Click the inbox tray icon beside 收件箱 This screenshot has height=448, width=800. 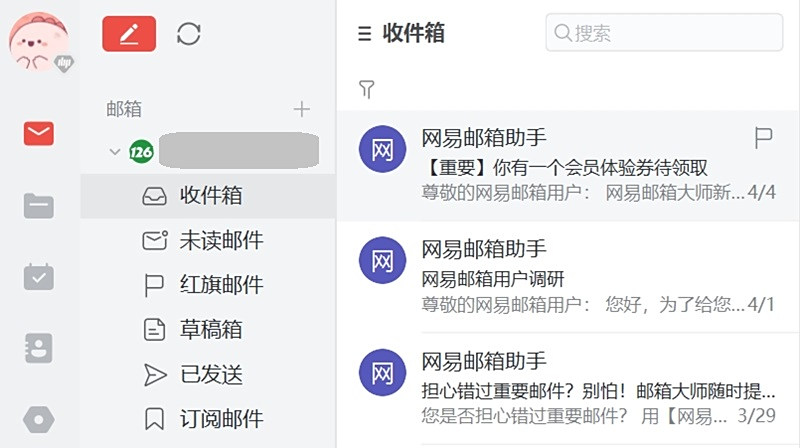pyautogui.click(x=155, y=196)
